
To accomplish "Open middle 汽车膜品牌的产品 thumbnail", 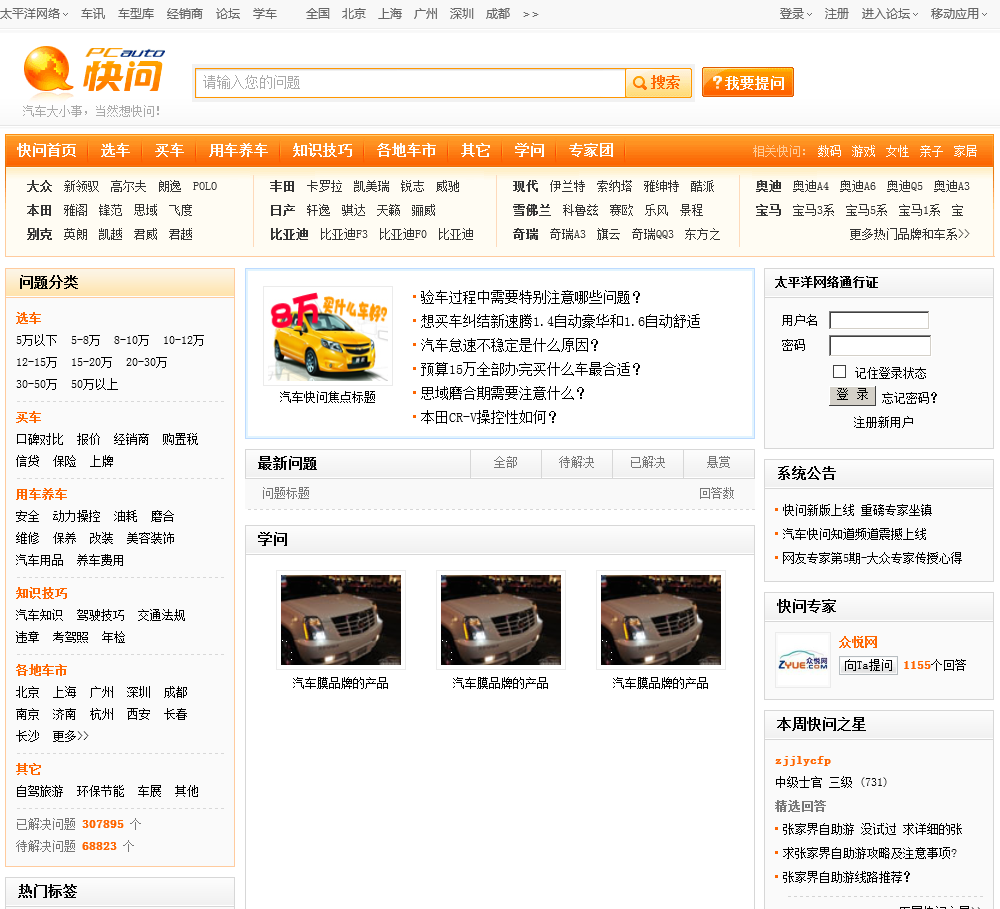I will click(501, 619).
